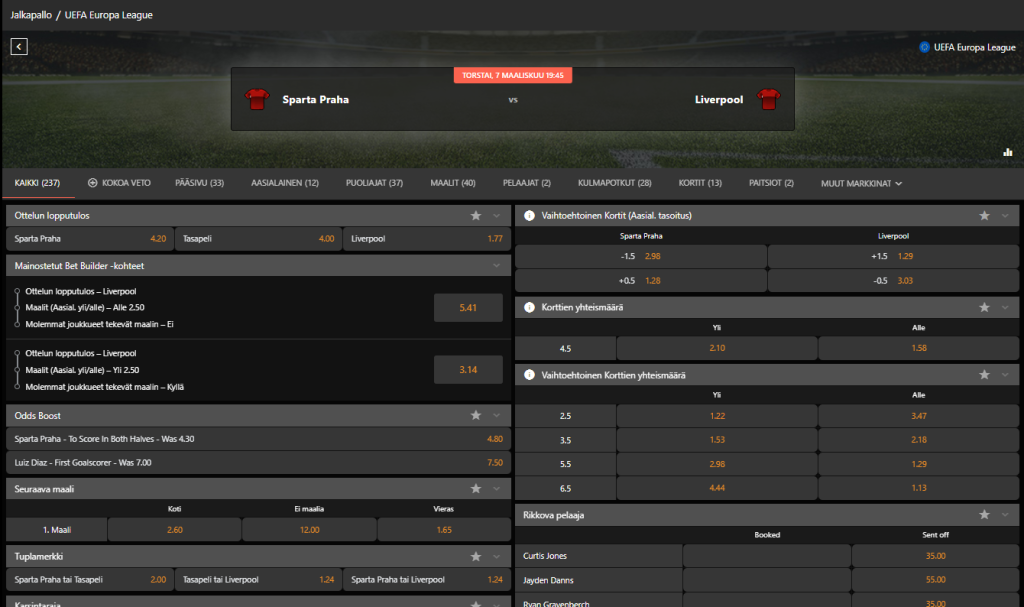
Task: Select Luiz Diaz First Goalscorer boost 7.50
Action: click(258, 463)
